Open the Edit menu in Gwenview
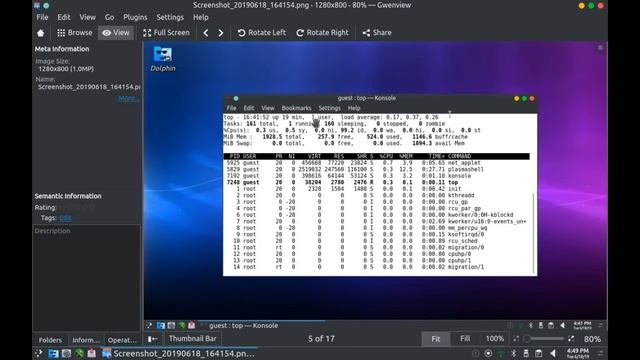Screen dimensions: 640x360 tap(64, 17)
